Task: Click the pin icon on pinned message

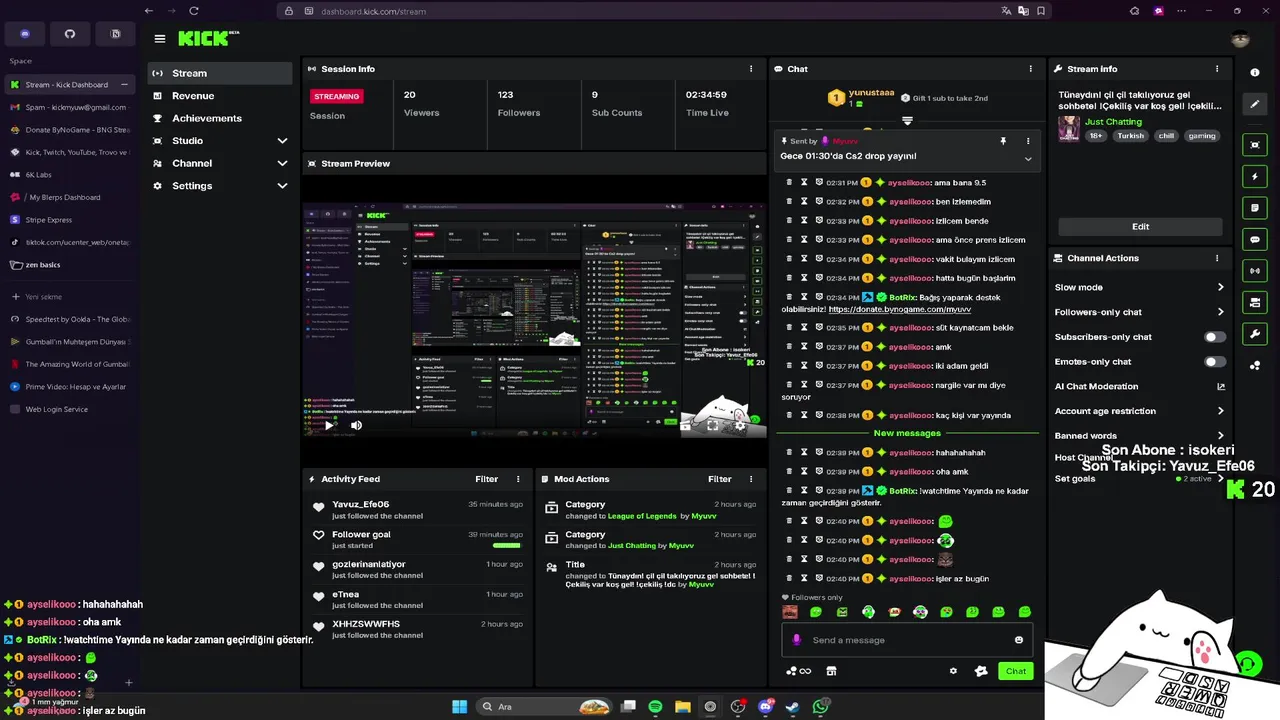Action: point(1003,141)
